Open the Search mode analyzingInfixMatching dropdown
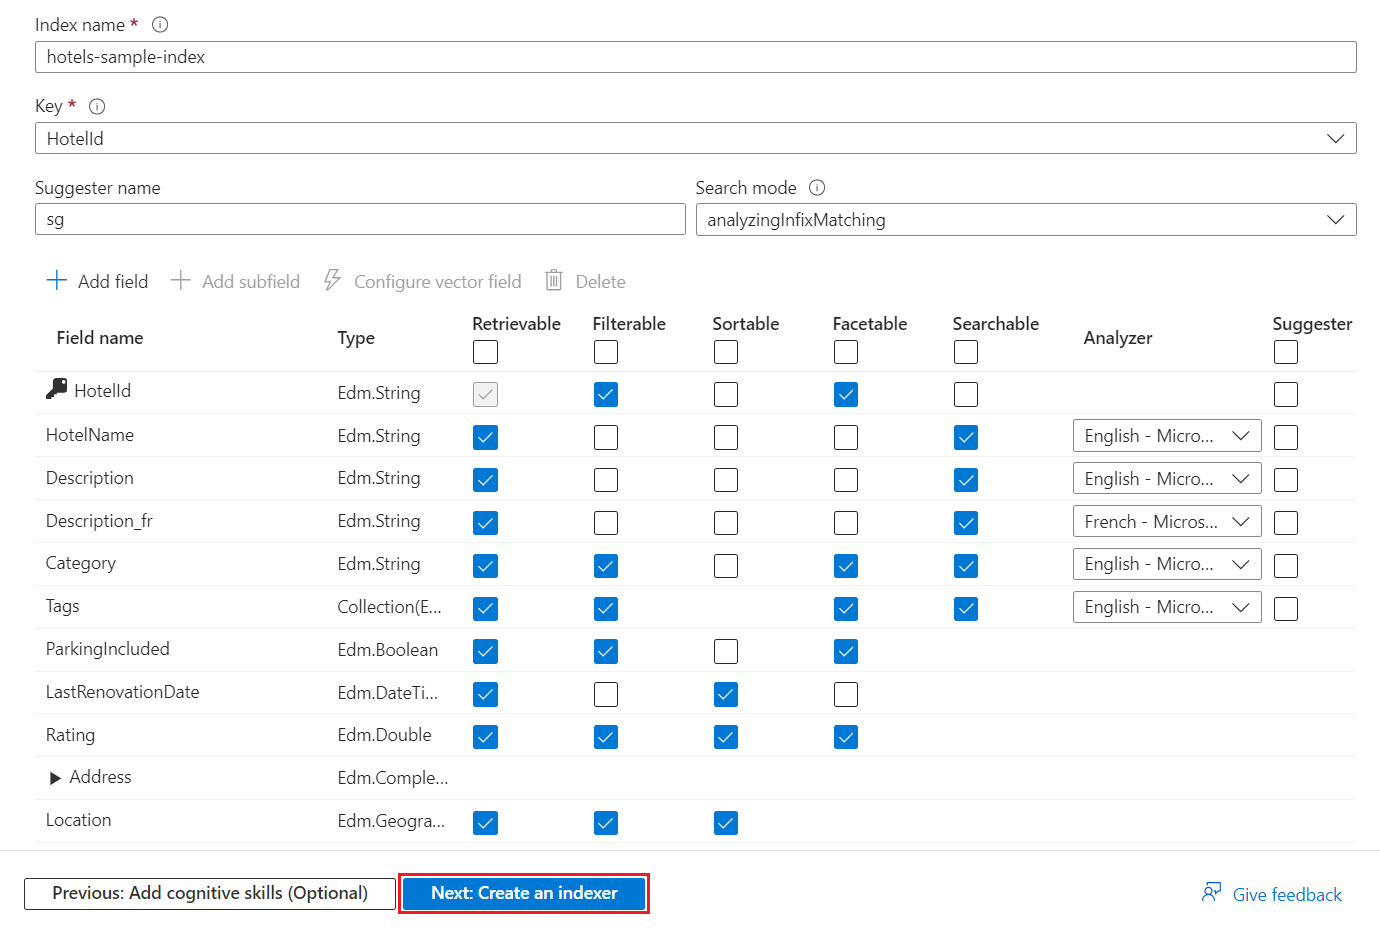 click(x=1025, y=220)
